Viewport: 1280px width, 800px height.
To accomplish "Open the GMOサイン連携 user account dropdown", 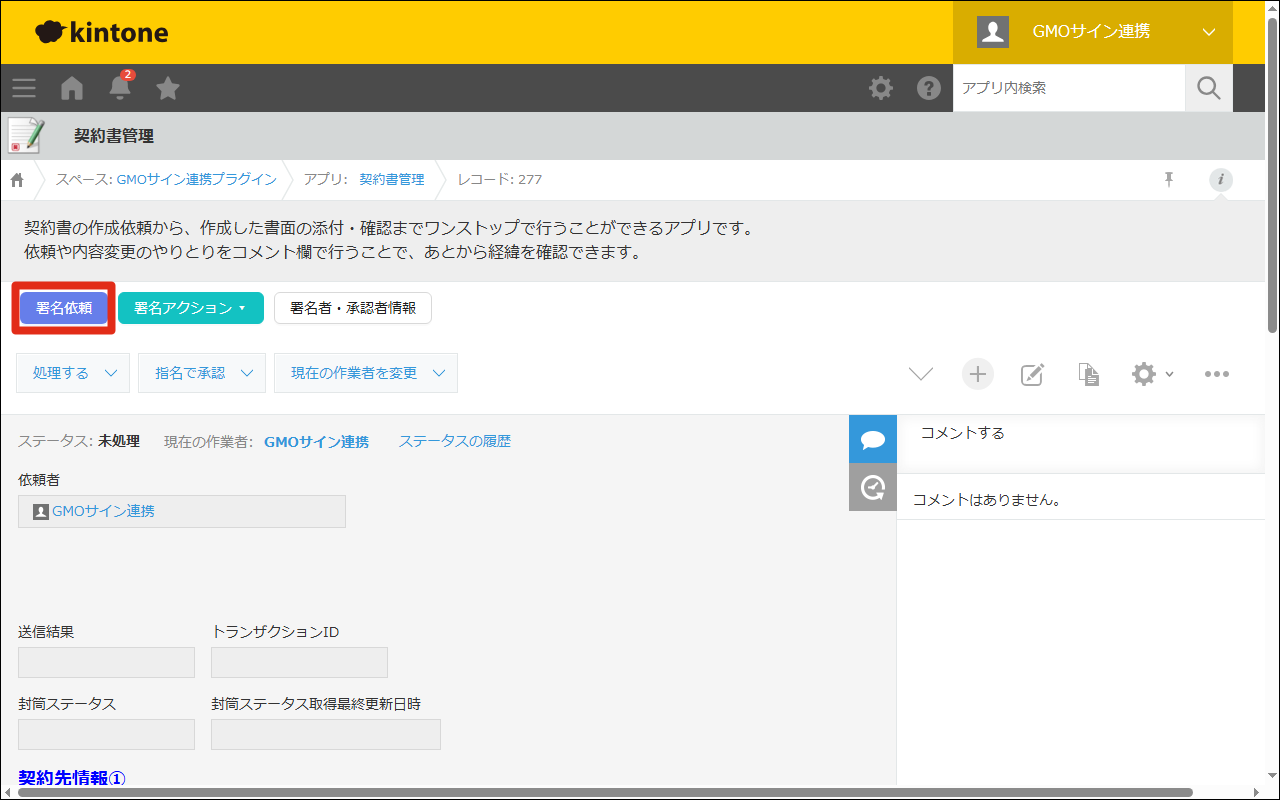I will 1093,32.
